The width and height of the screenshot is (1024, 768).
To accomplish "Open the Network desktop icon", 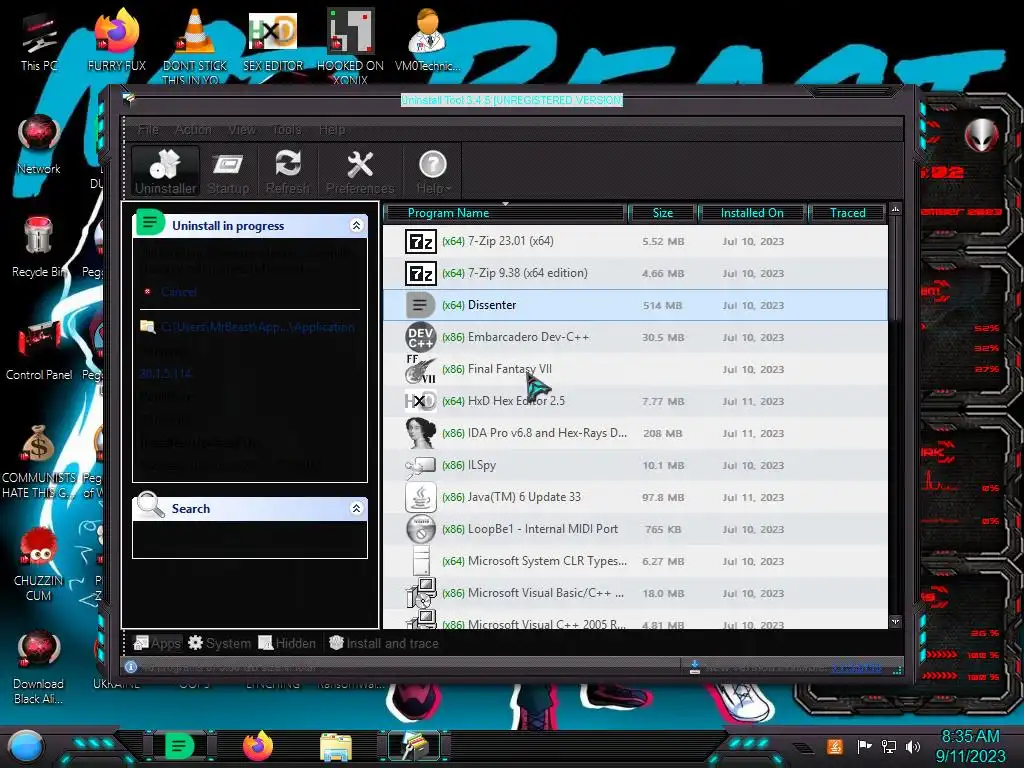I will pos(39,144).
